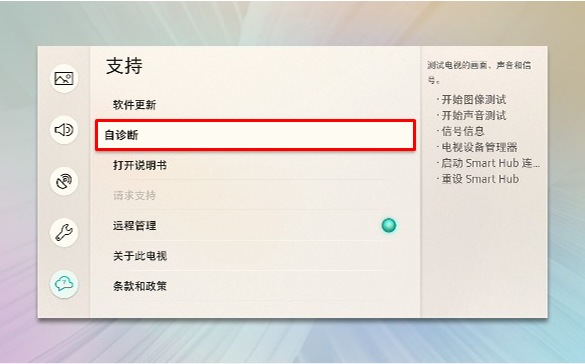The height and width of the screenshot is (364, 585).
Task: Open 打开说明书 entry
Action: pyautogui.click(x=140, y=165)
